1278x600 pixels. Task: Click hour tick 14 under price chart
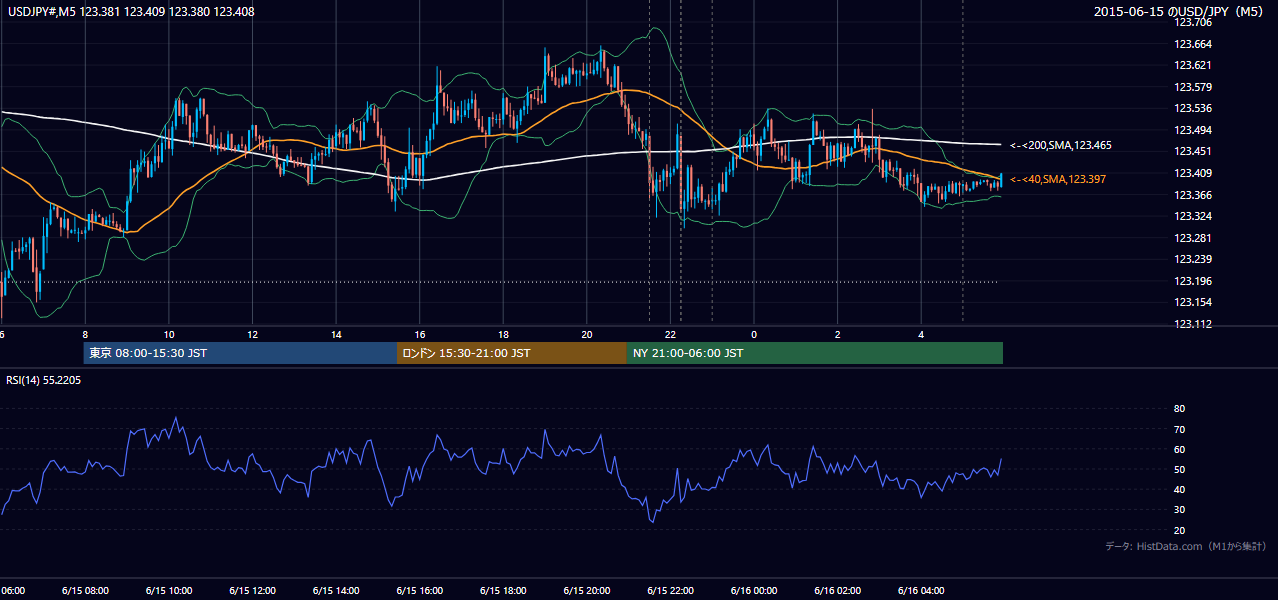tap(336, 334)
